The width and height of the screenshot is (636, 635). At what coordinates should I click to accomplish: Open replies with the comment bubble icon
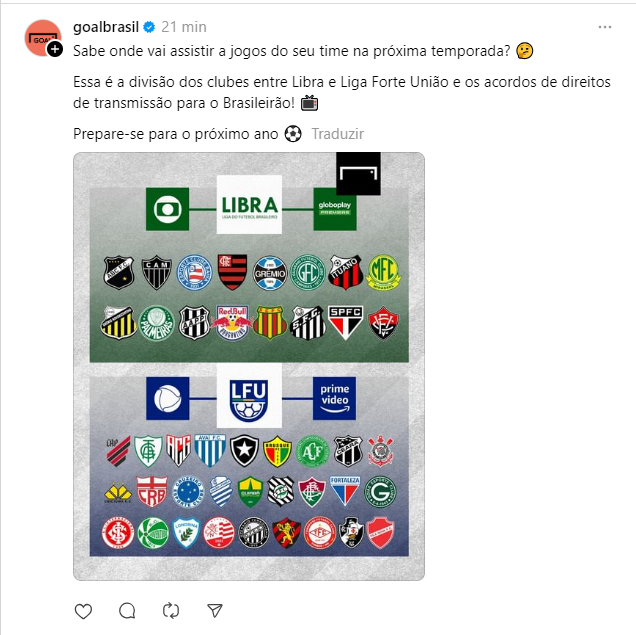tap(127, 611)
